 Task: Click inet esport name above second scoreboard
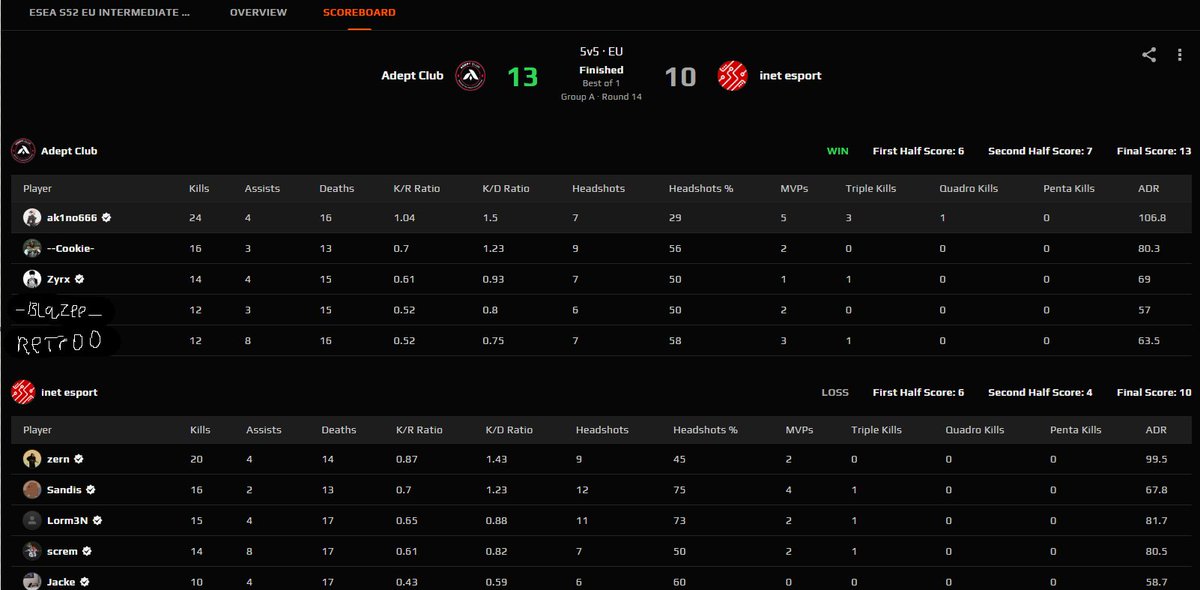(69, 393)
